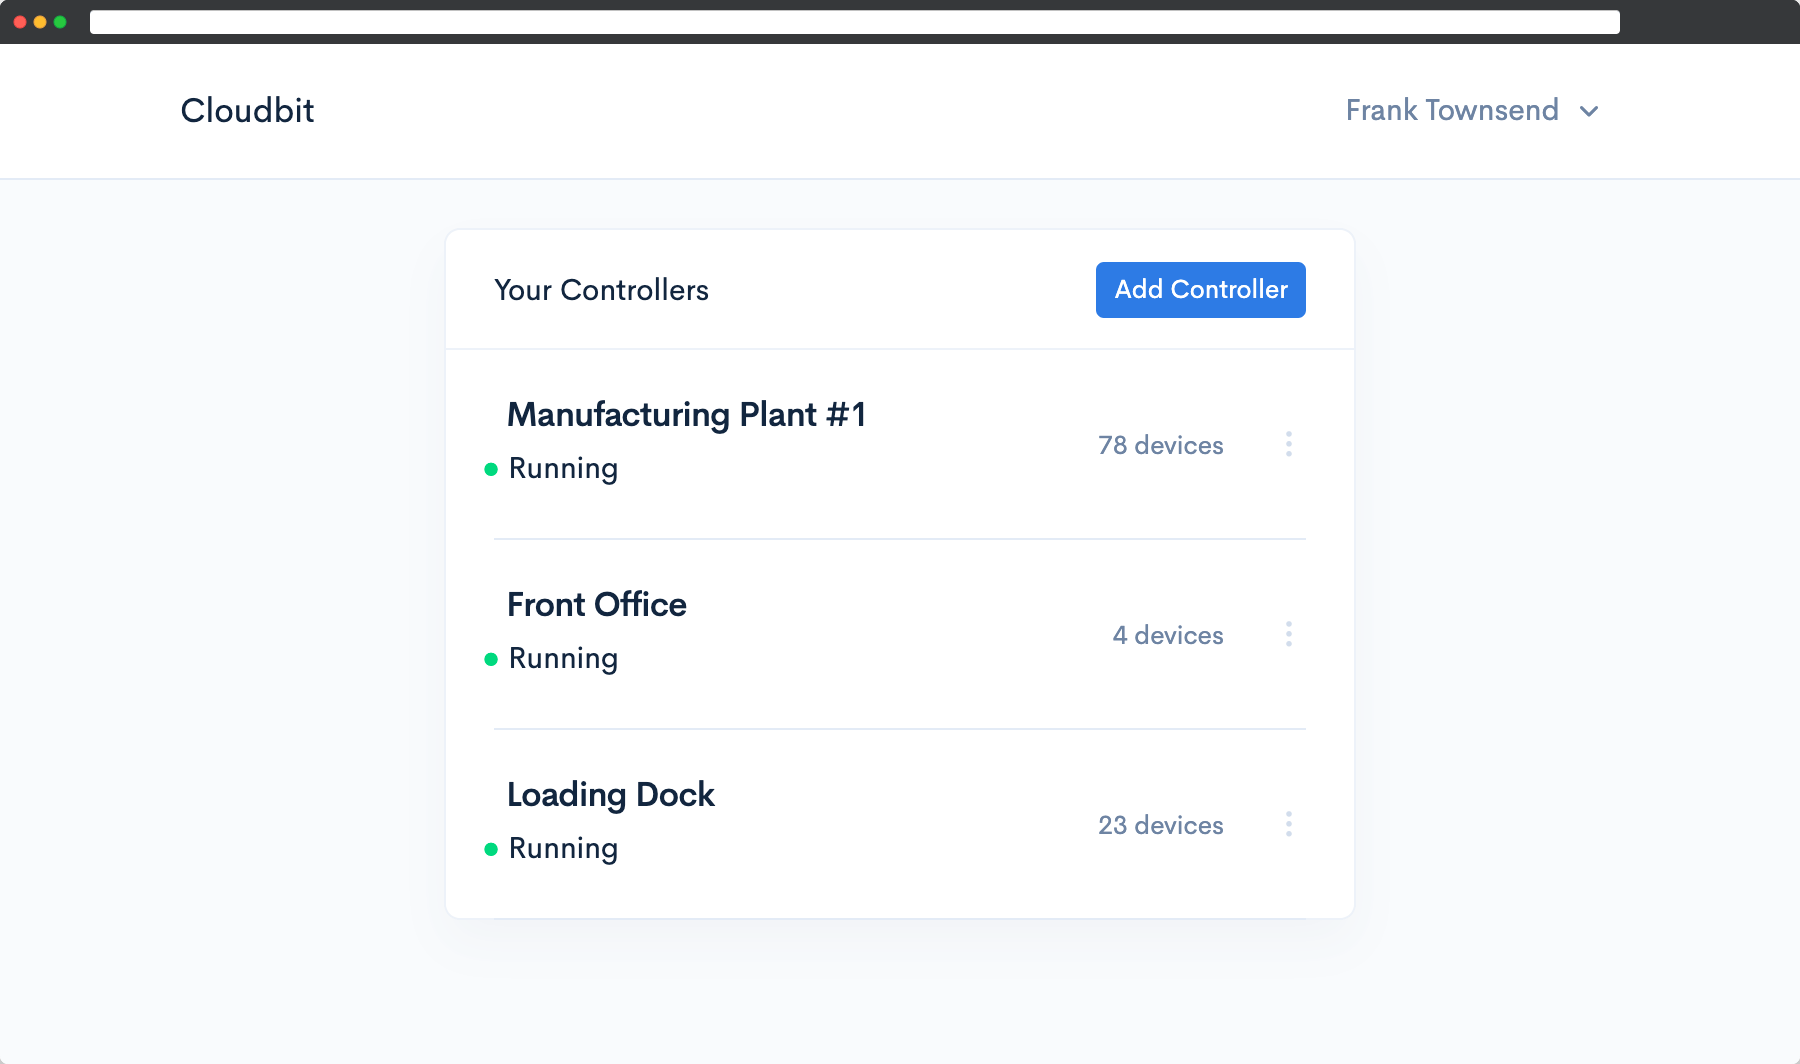Open the Front Office options menu
1800x1064 pixels.
pos(1289,634)
